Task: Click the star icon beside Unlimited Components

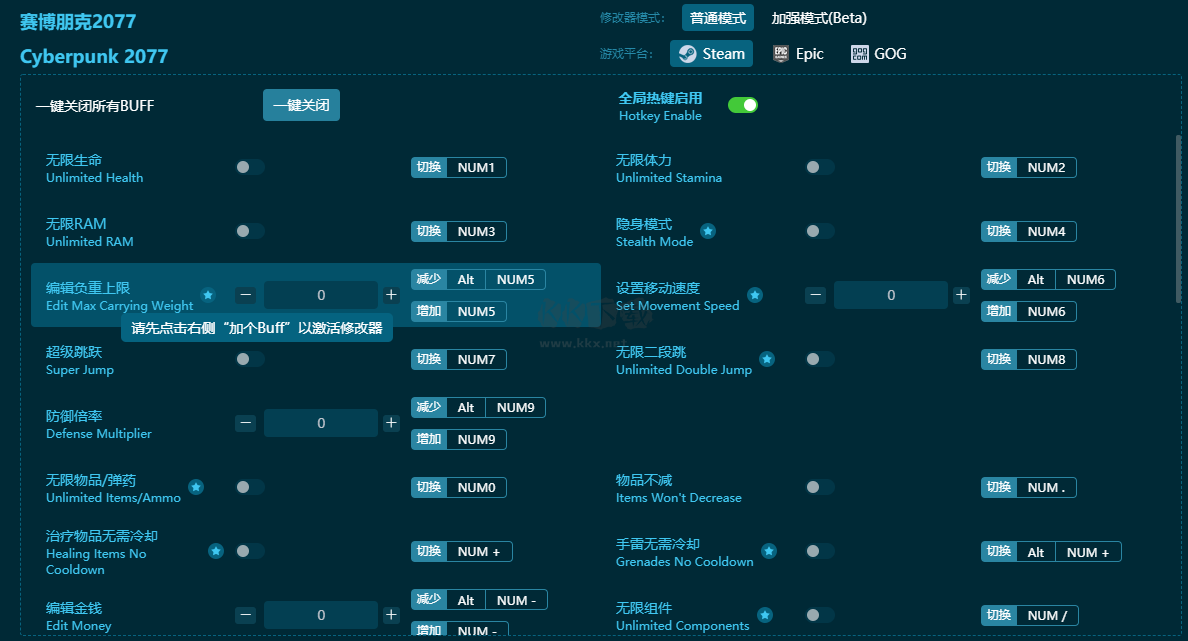Action: tap(765, 615)
